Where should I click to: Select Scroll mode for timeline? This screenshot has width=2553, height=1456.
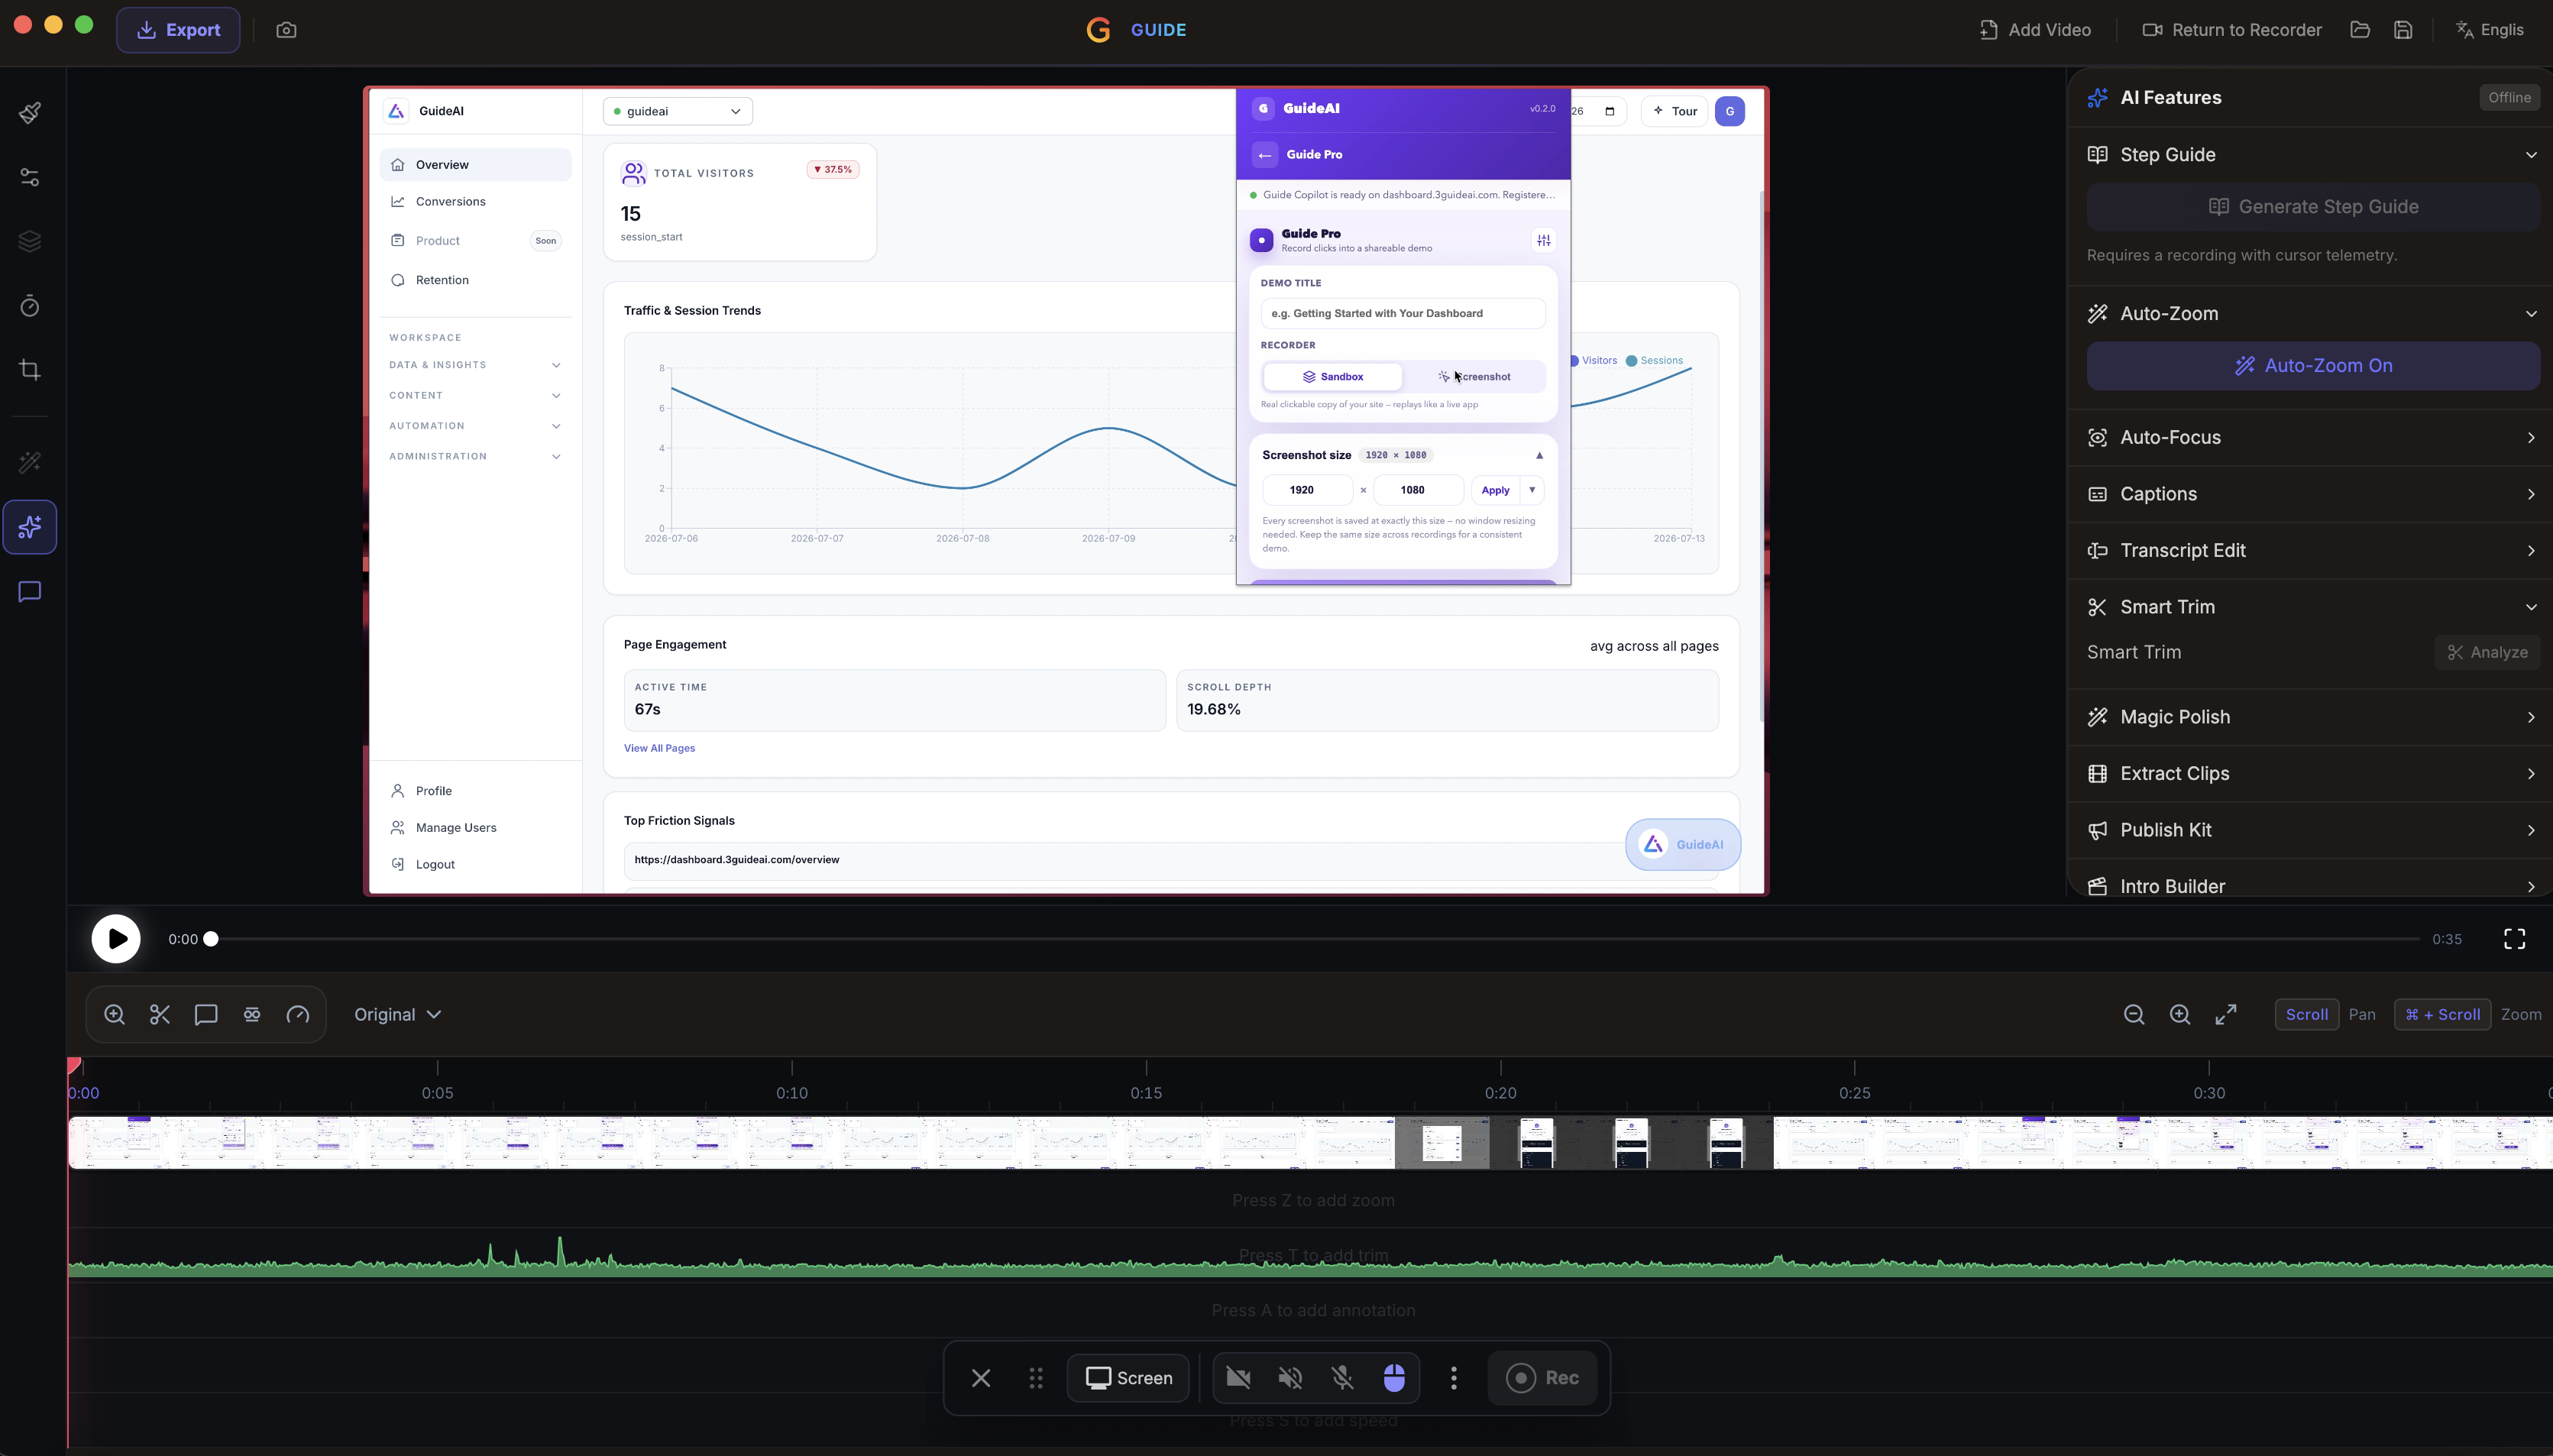tap(2307, 1014)
